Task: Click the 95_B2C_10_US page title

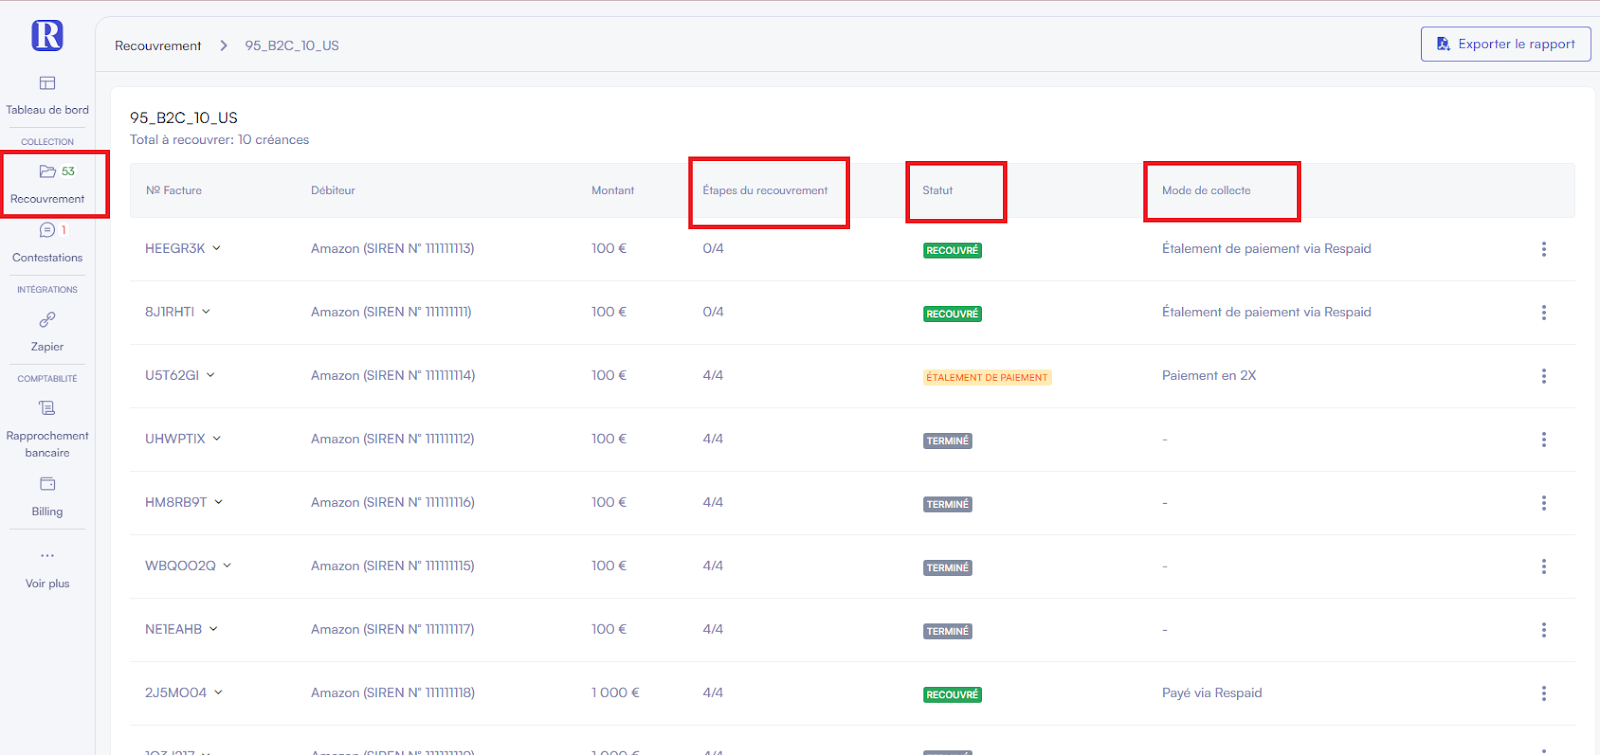Action: pyautogui.click(x=184, y=118)
